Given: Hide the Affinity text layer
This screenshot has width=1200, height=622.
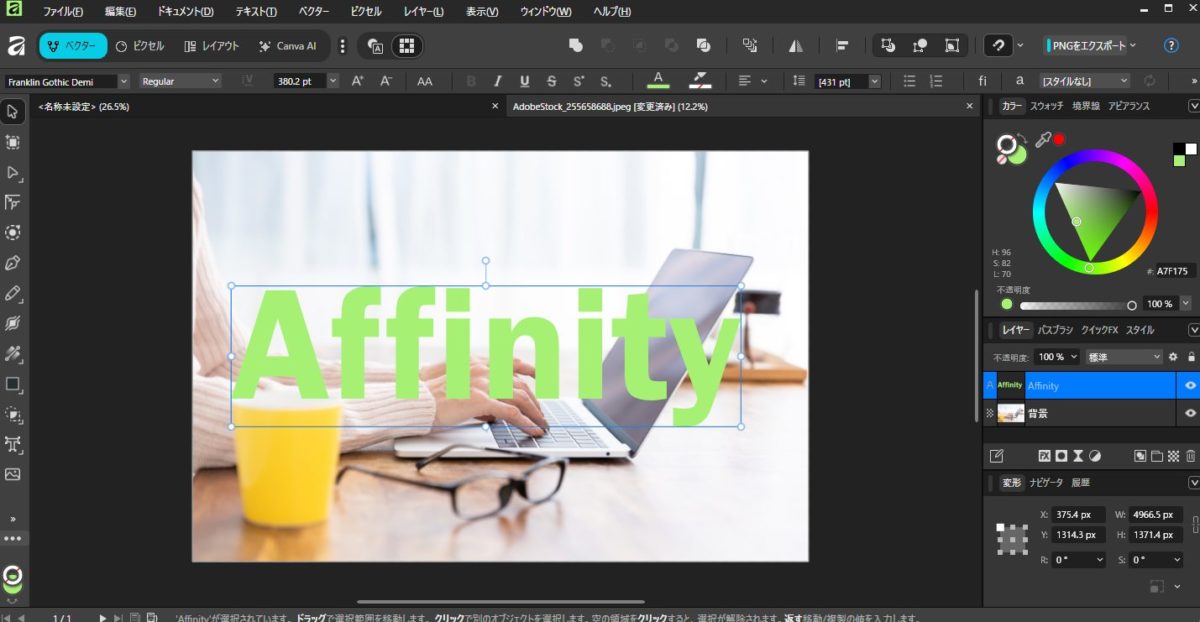Looking at the screenshot, I should coord(1190,385).
